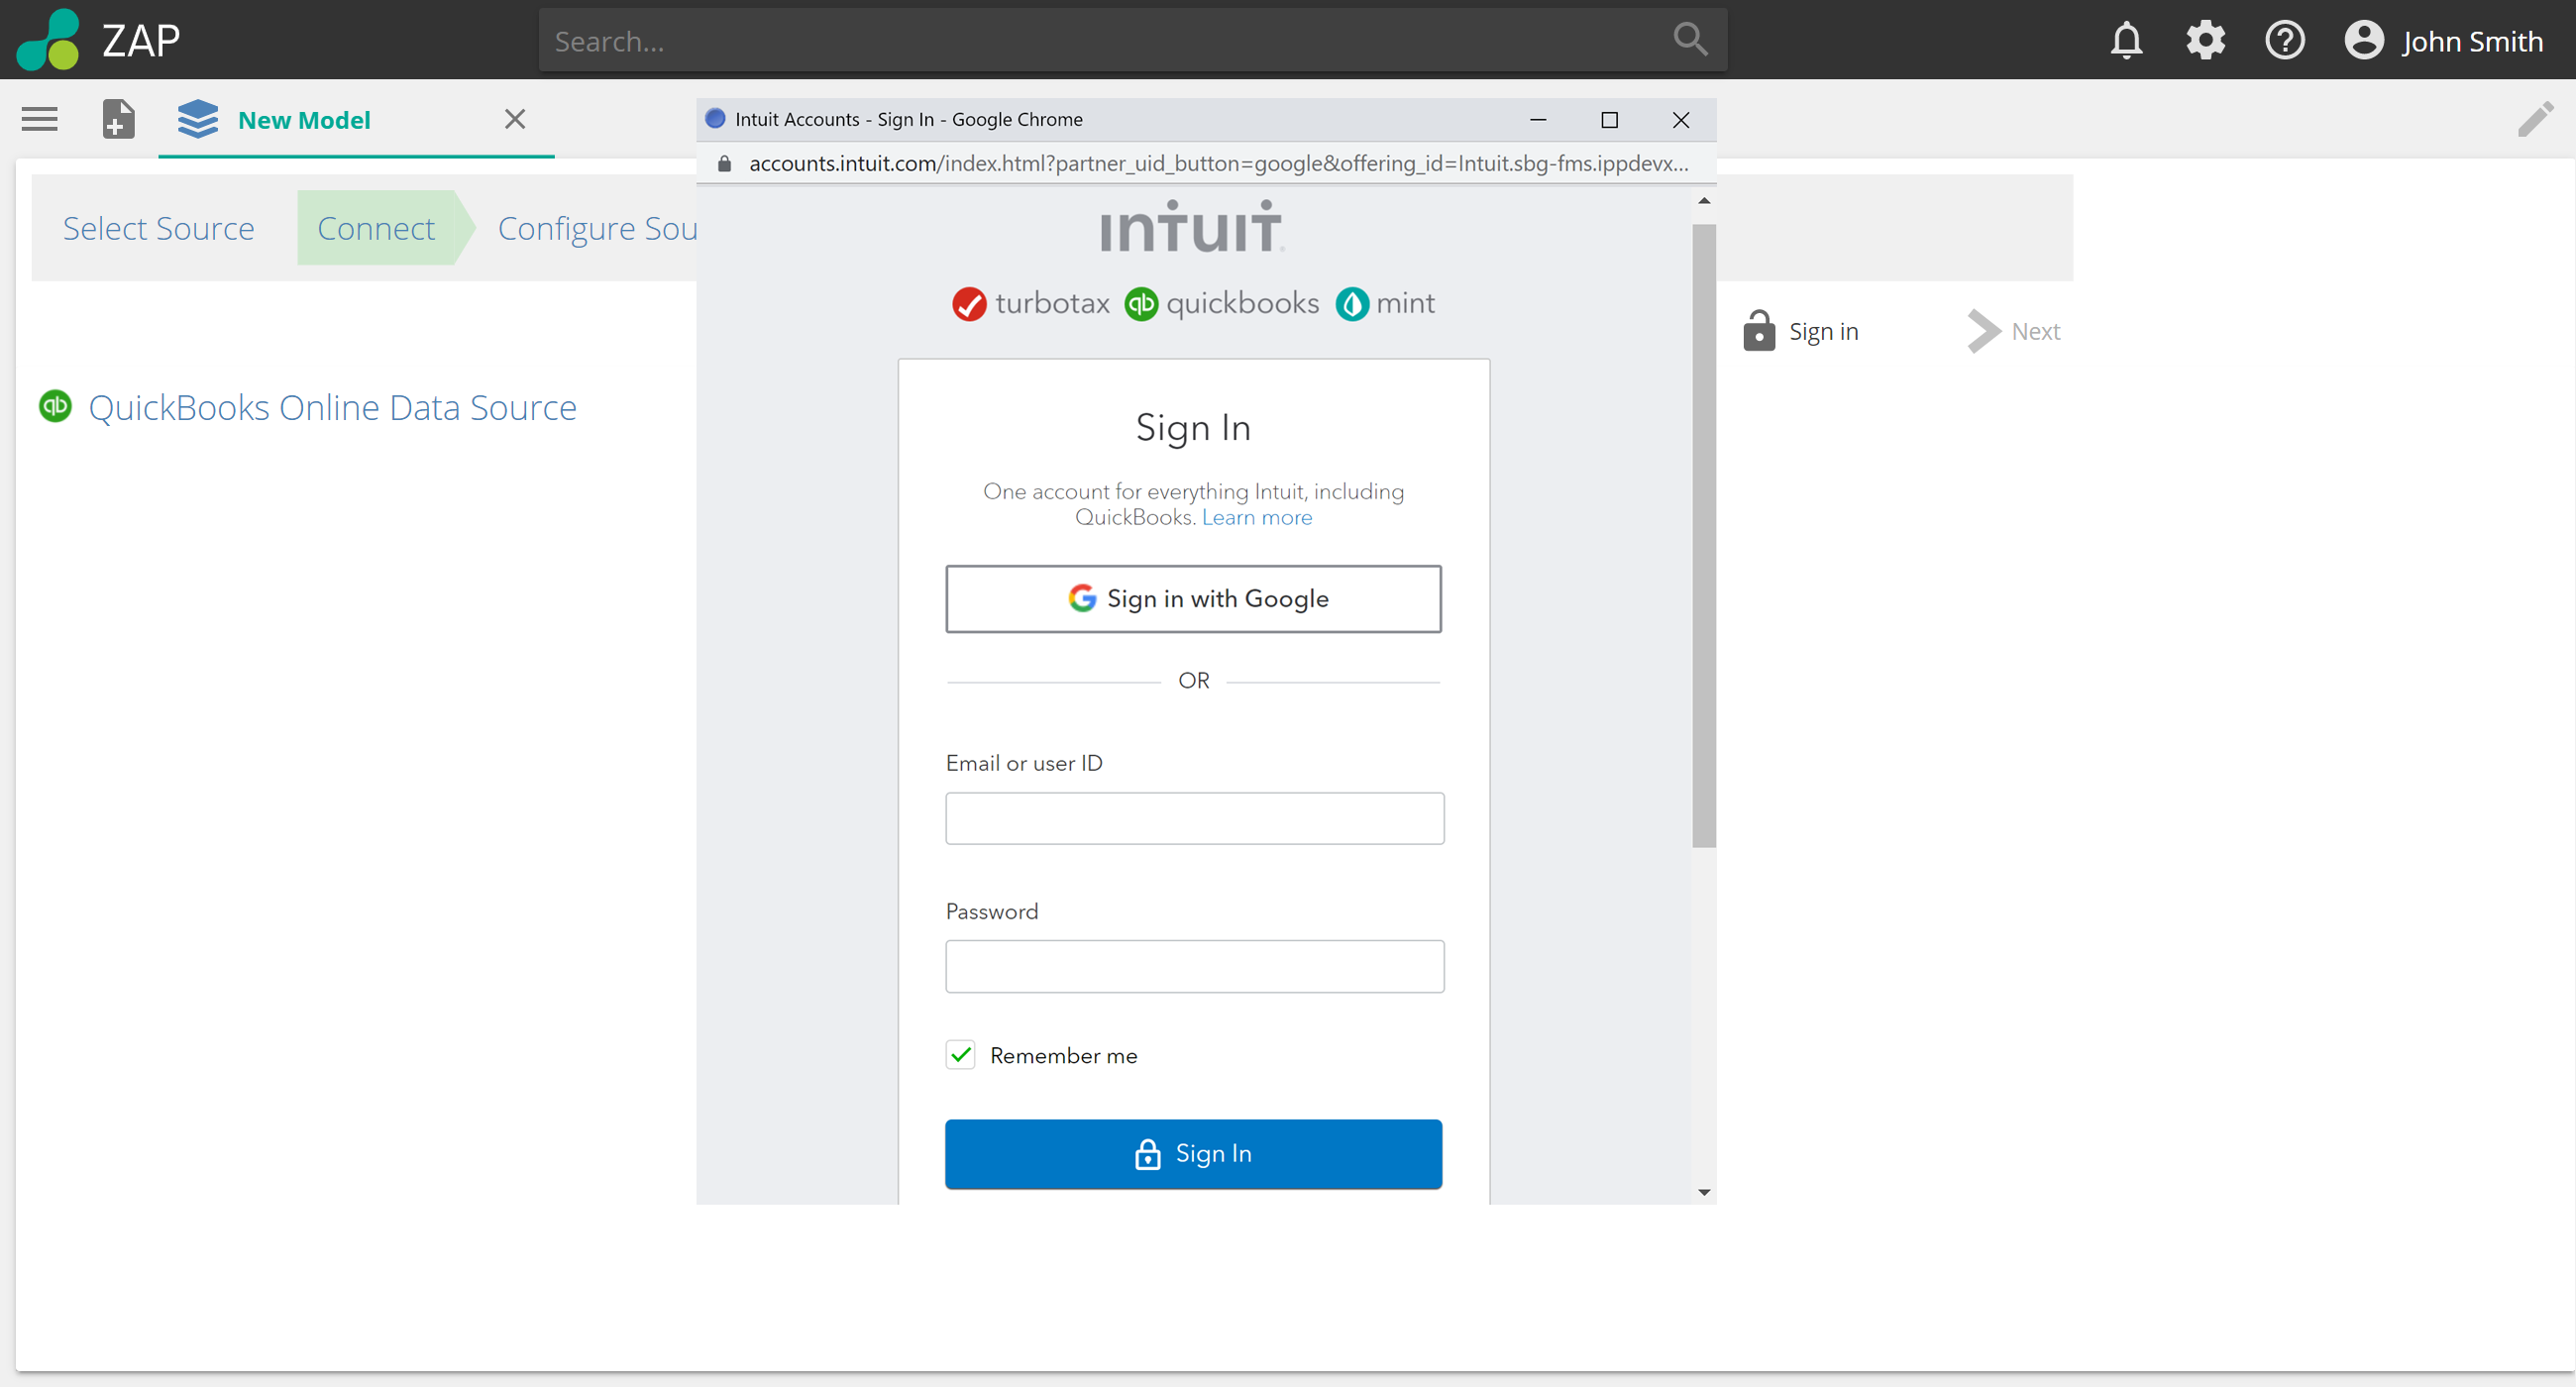Click the edit pencil icon
The width and height of the screenshot is (2576, 1387).
(x=2535, y=119)
